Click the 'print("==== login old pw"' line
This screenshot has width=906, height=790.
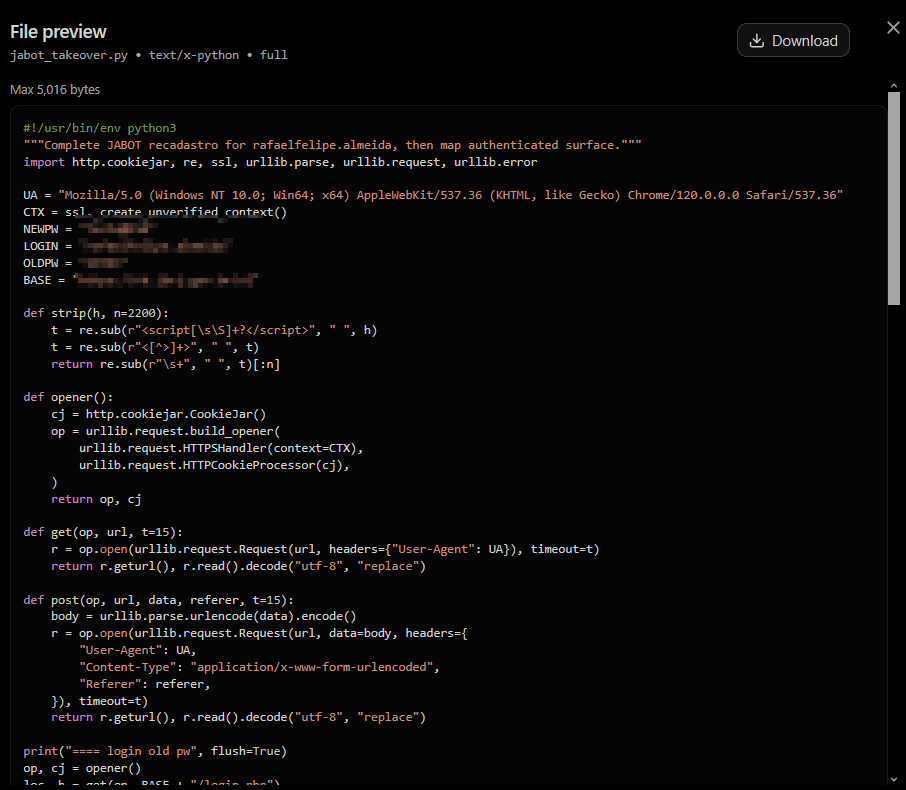click(x=155, y=751)
